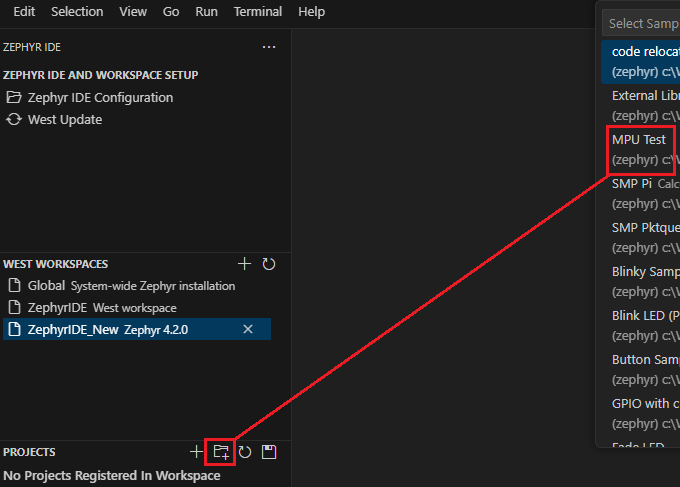Collapse the Projects section header

29,452
